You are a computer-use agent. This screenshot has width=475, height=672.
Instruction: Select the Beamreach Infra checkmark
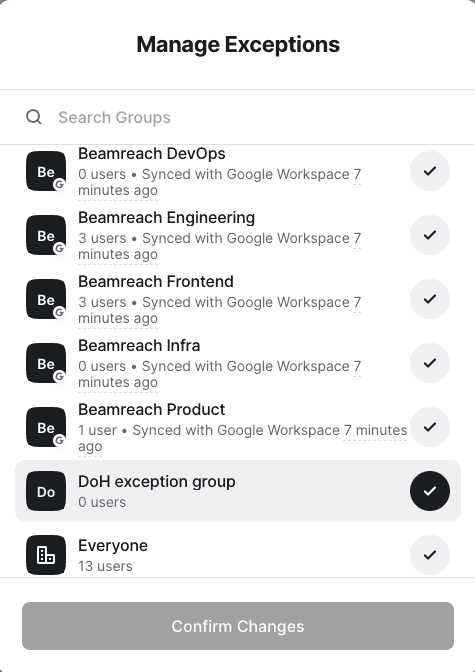point(430,363)
